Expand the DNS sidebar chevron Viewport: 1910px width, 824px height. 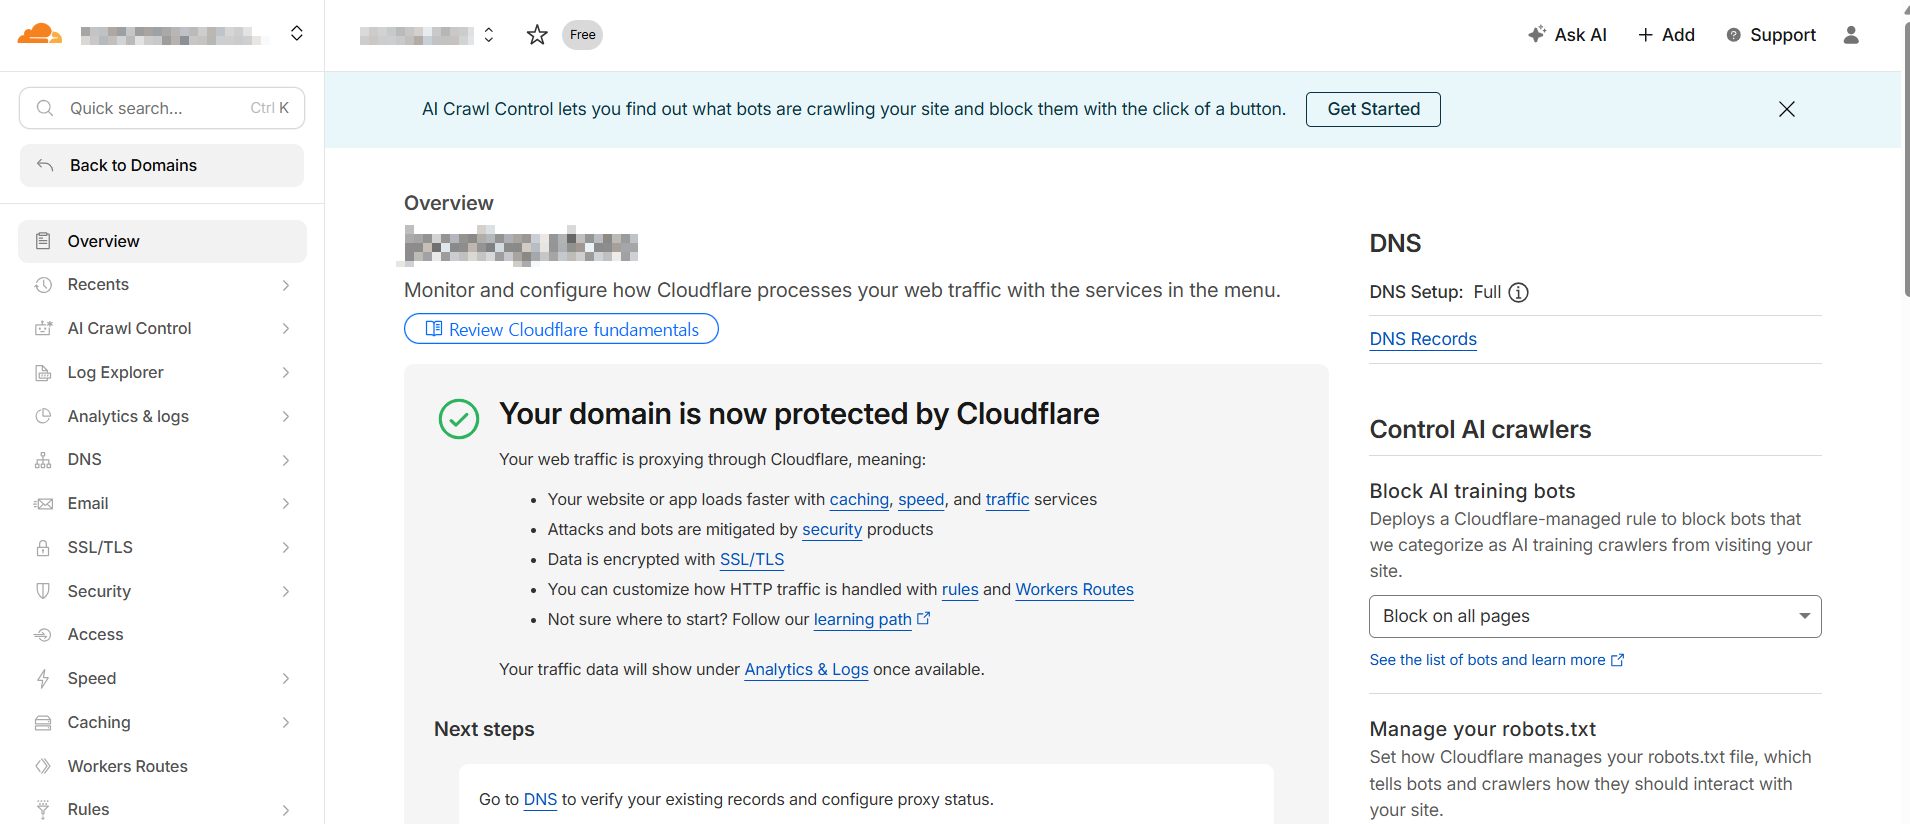[286, 460]
